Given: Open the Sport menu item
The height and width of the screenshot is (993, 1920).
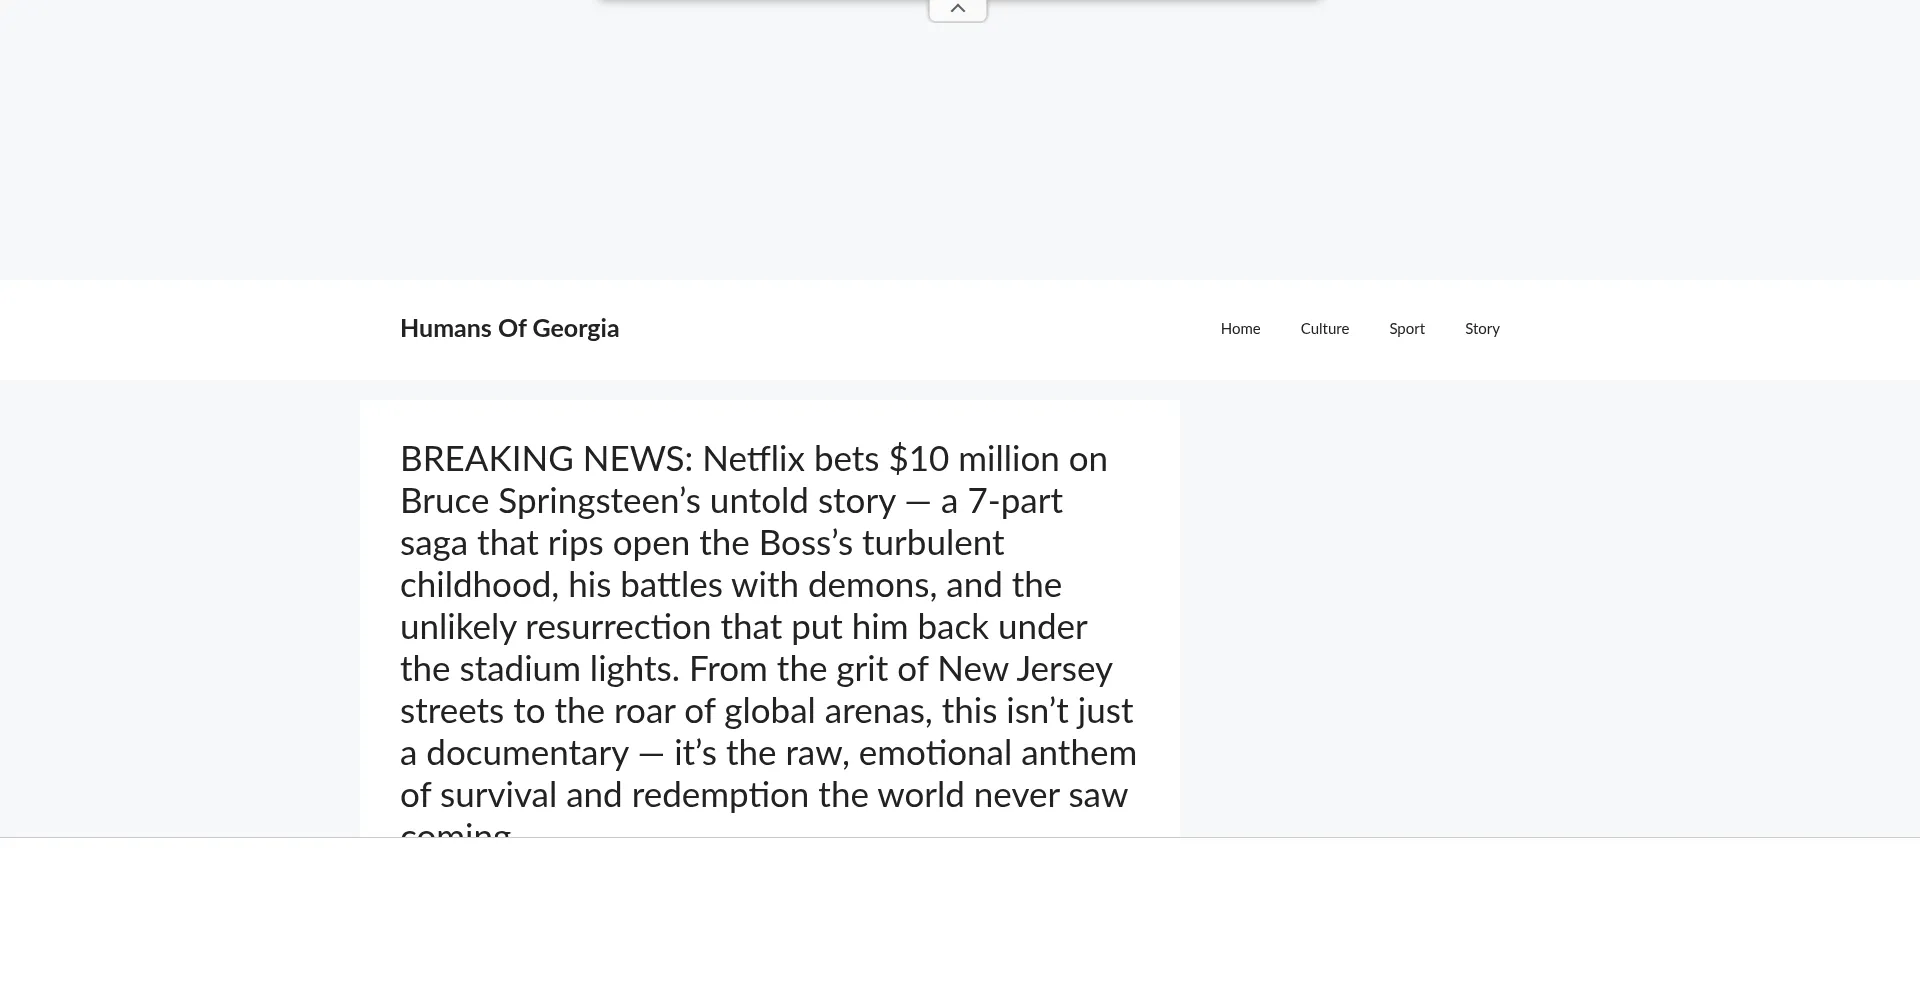Looking at the screenshot, I should click(1406, 329).
